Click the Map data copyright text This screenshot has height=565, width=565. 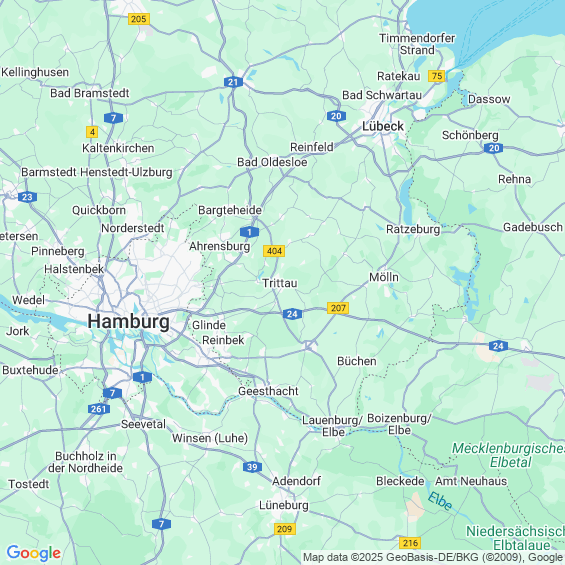433,557
